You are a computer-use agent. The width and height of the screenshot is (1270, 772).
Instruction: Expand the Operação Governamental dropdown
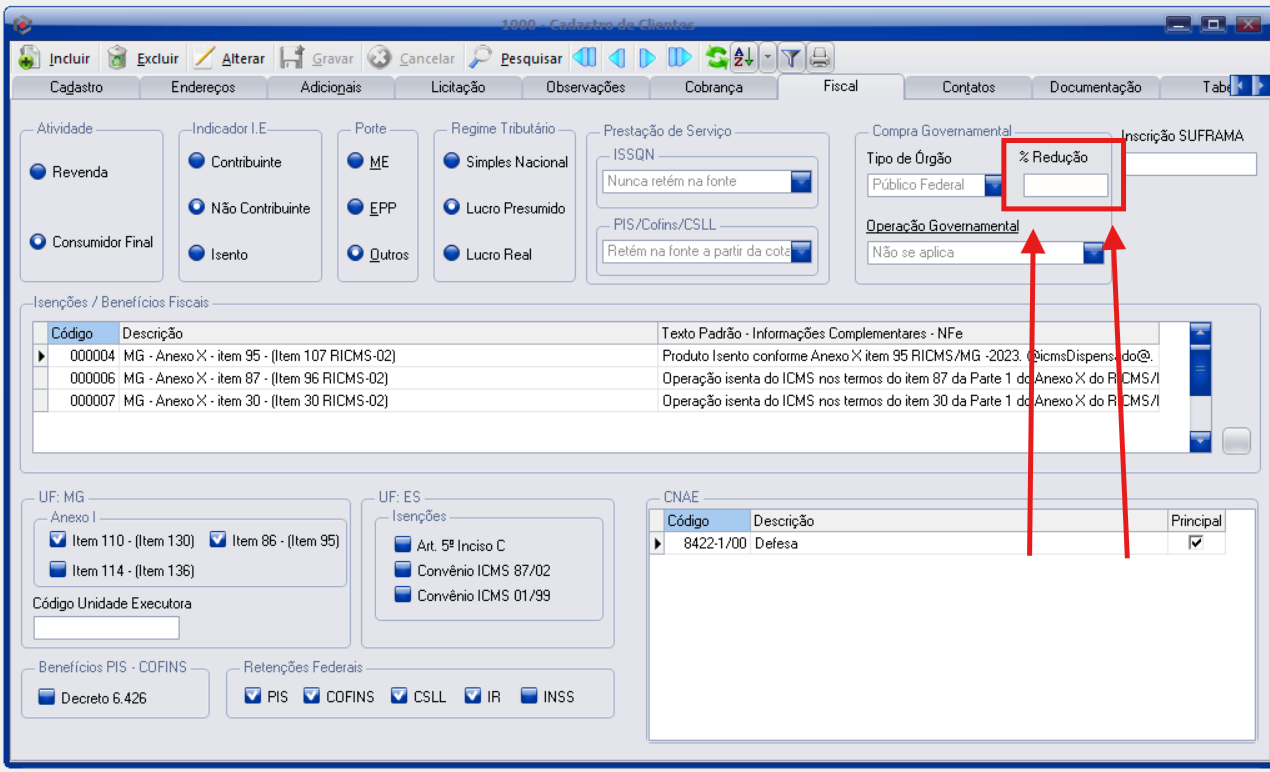1093,253
